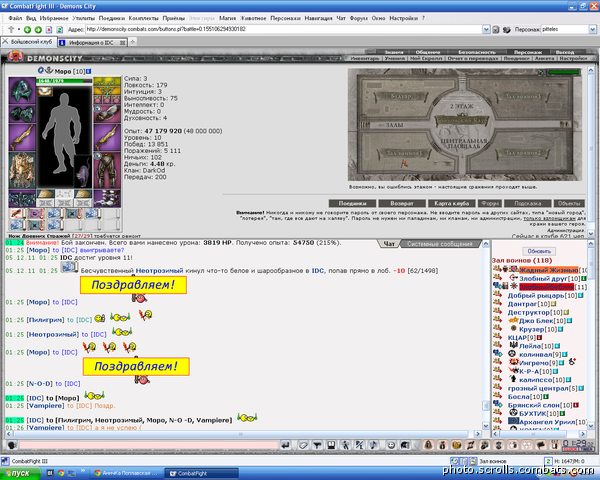Click the save floppy icon in chat bar
Image resolution: width=600 pixels, height=480 pixels.
331,445
